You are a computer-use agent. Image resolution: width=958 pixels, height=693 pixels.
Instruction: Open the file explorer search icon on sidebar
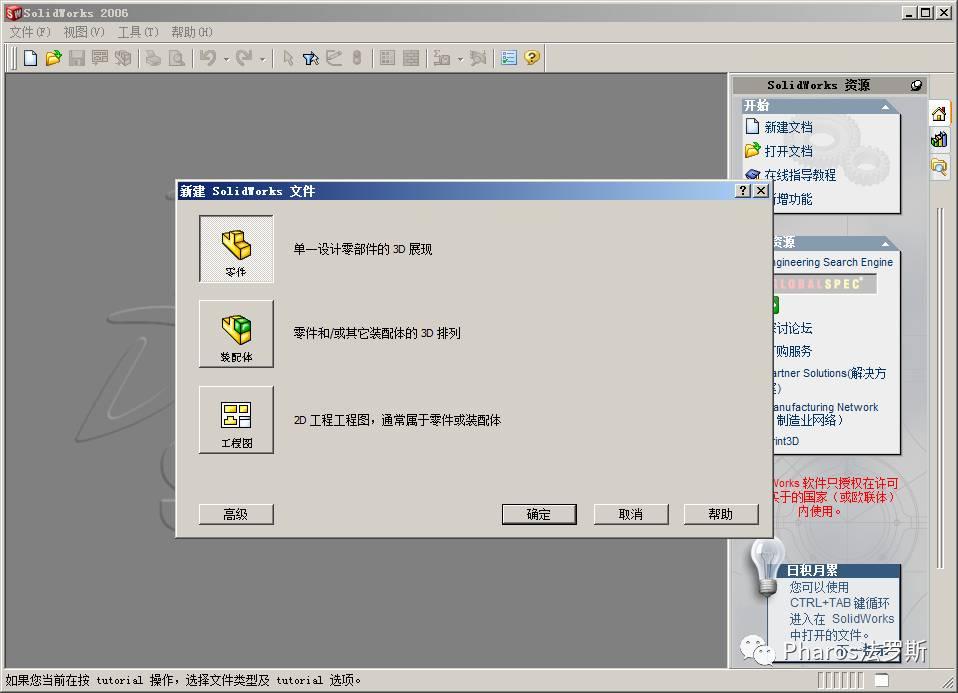tap(938, 168)
